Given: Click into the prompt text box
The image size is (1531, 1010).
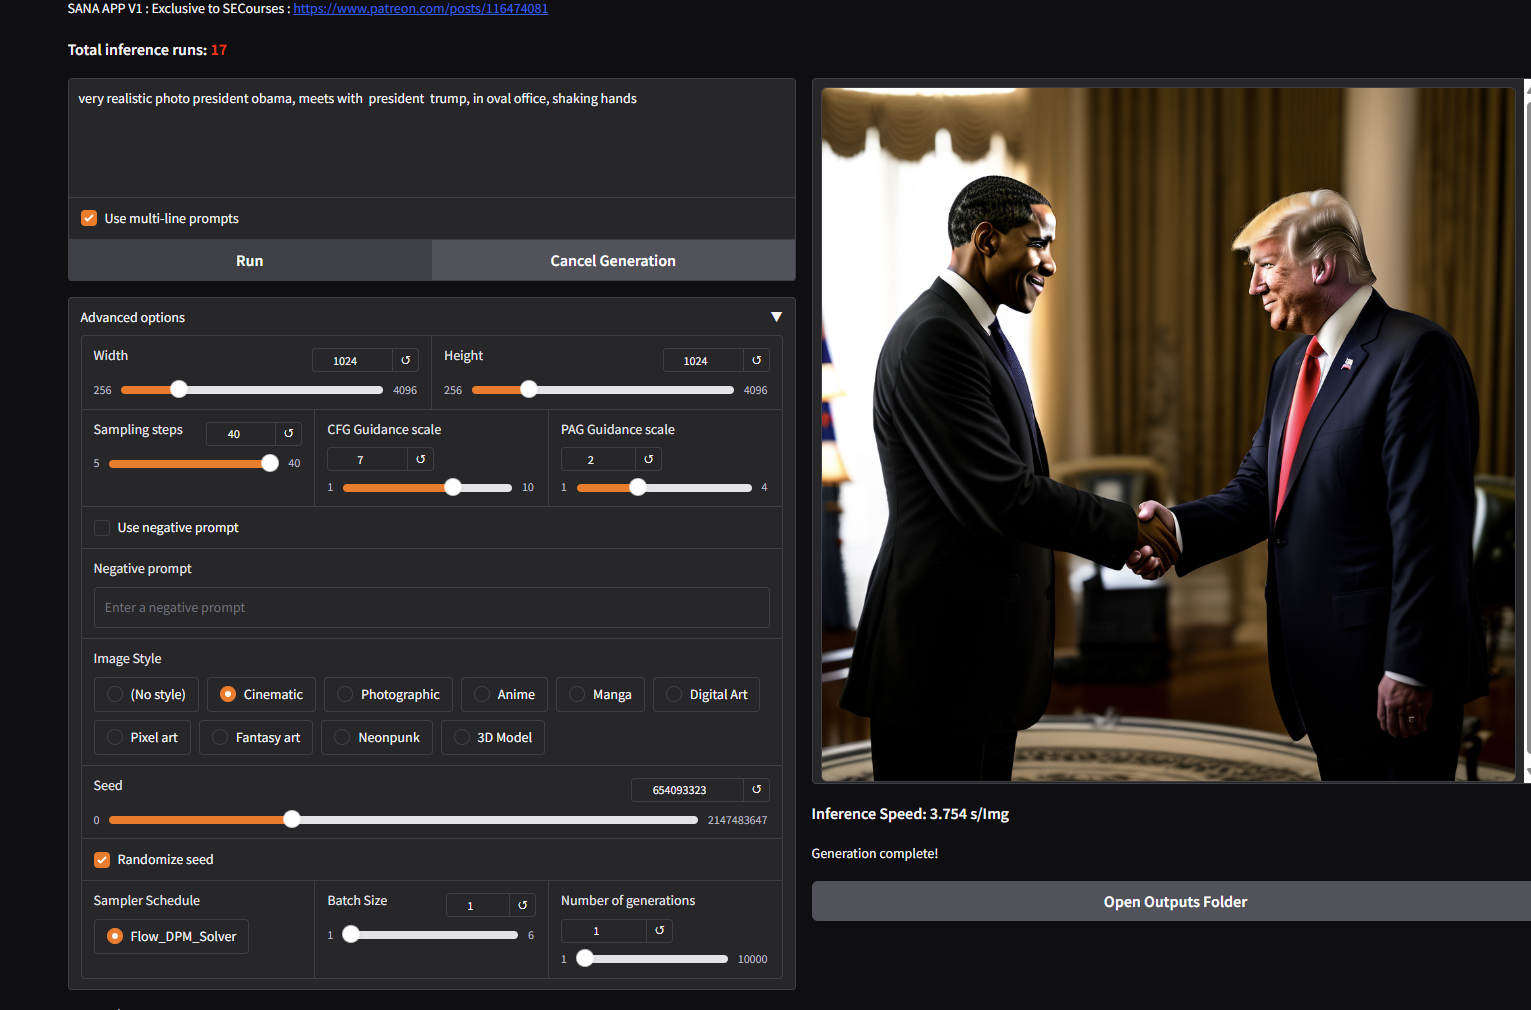Looking at the screenshot, I should point(432,138).
